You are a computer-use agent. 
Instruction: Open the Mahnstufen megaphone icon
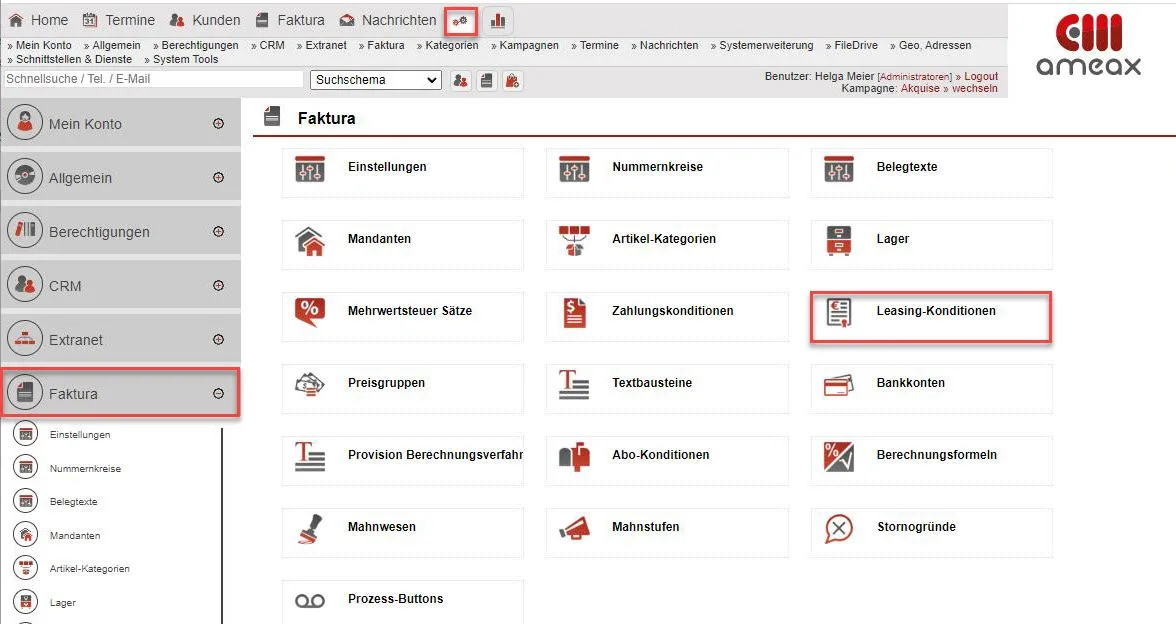(x=574, y=528)
